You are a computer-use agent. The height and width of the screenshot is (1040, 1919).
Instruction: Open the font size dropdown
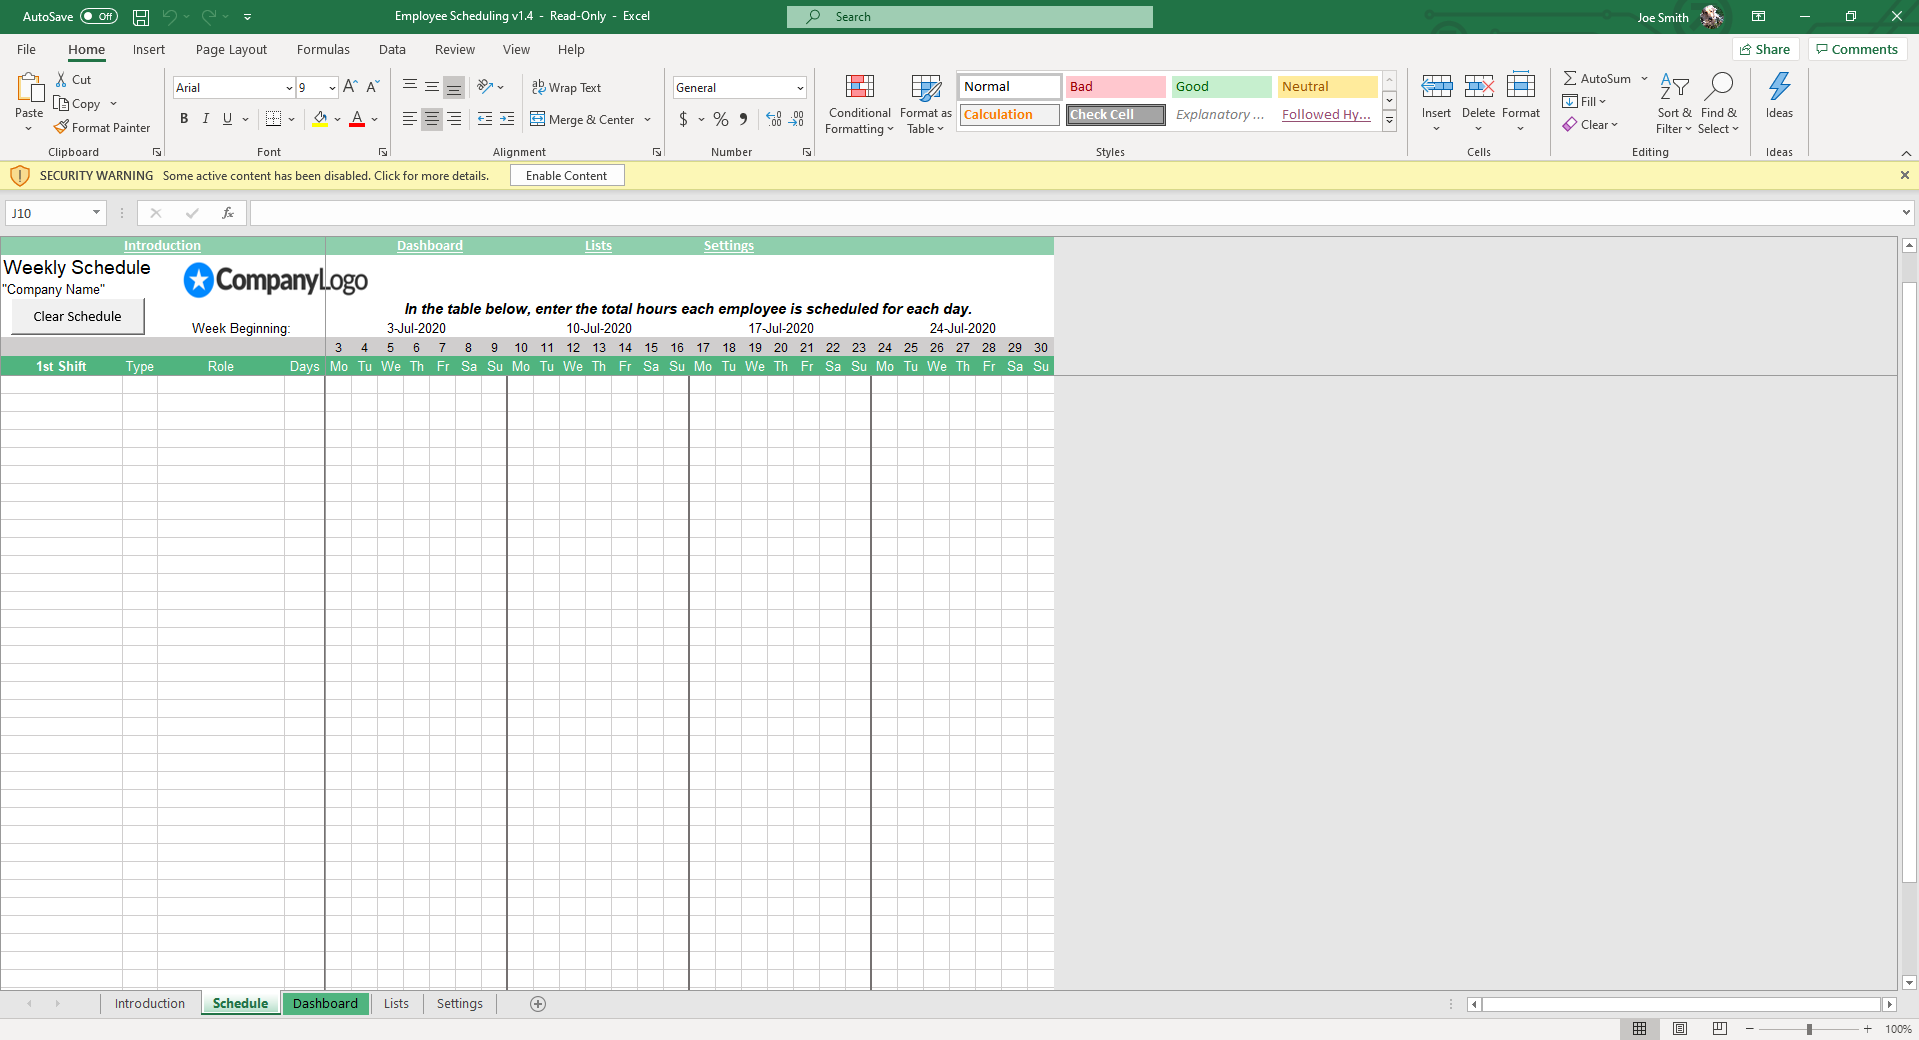tap(332, 88)
